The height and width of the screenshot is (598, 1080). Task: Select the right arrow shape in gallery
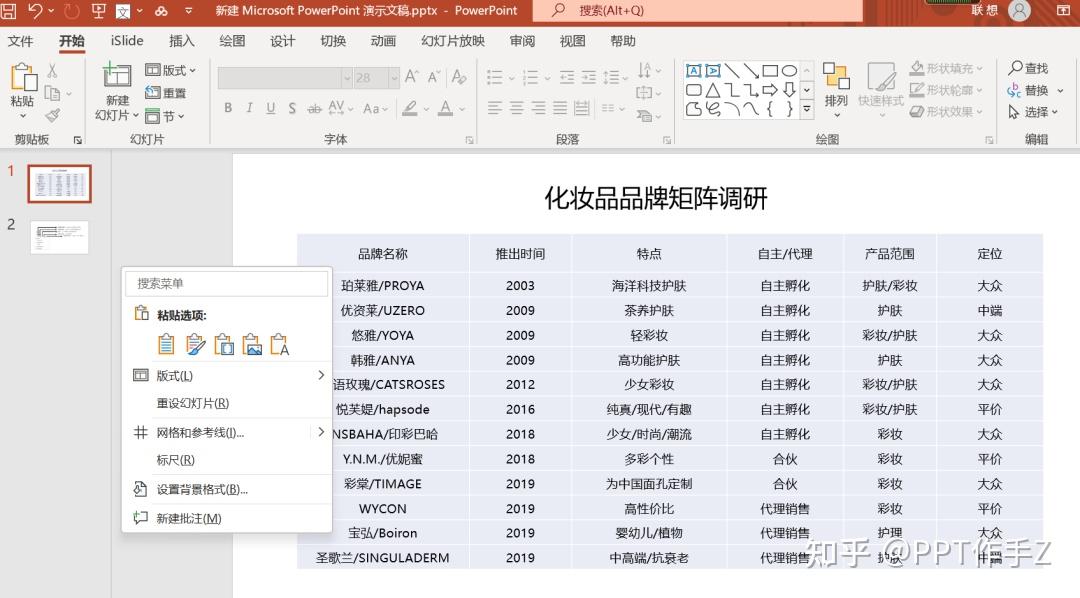pyautogui.click(x=770, y=90)
